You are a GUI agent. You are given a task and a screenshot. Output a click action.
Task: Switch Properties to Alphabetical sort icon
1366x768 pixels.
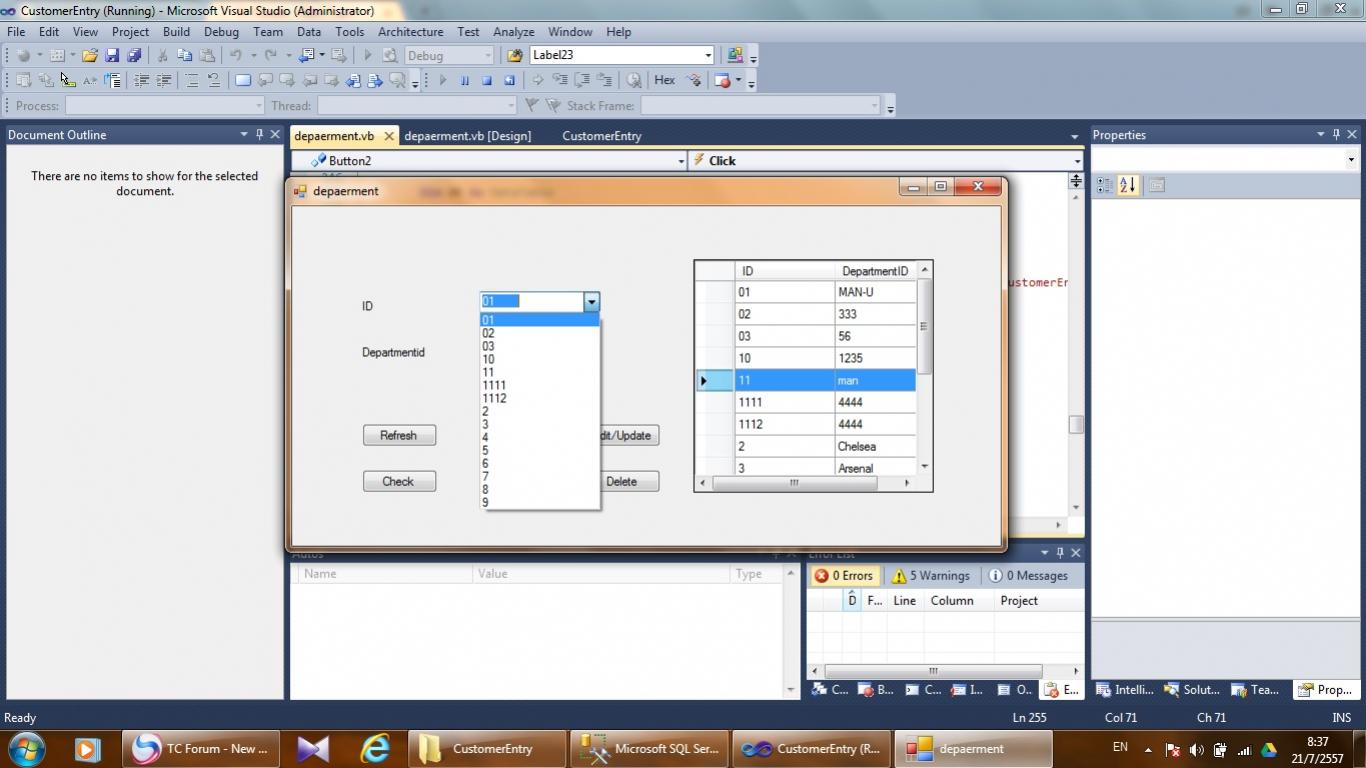pyautogui.click(x=1128, y=185)
